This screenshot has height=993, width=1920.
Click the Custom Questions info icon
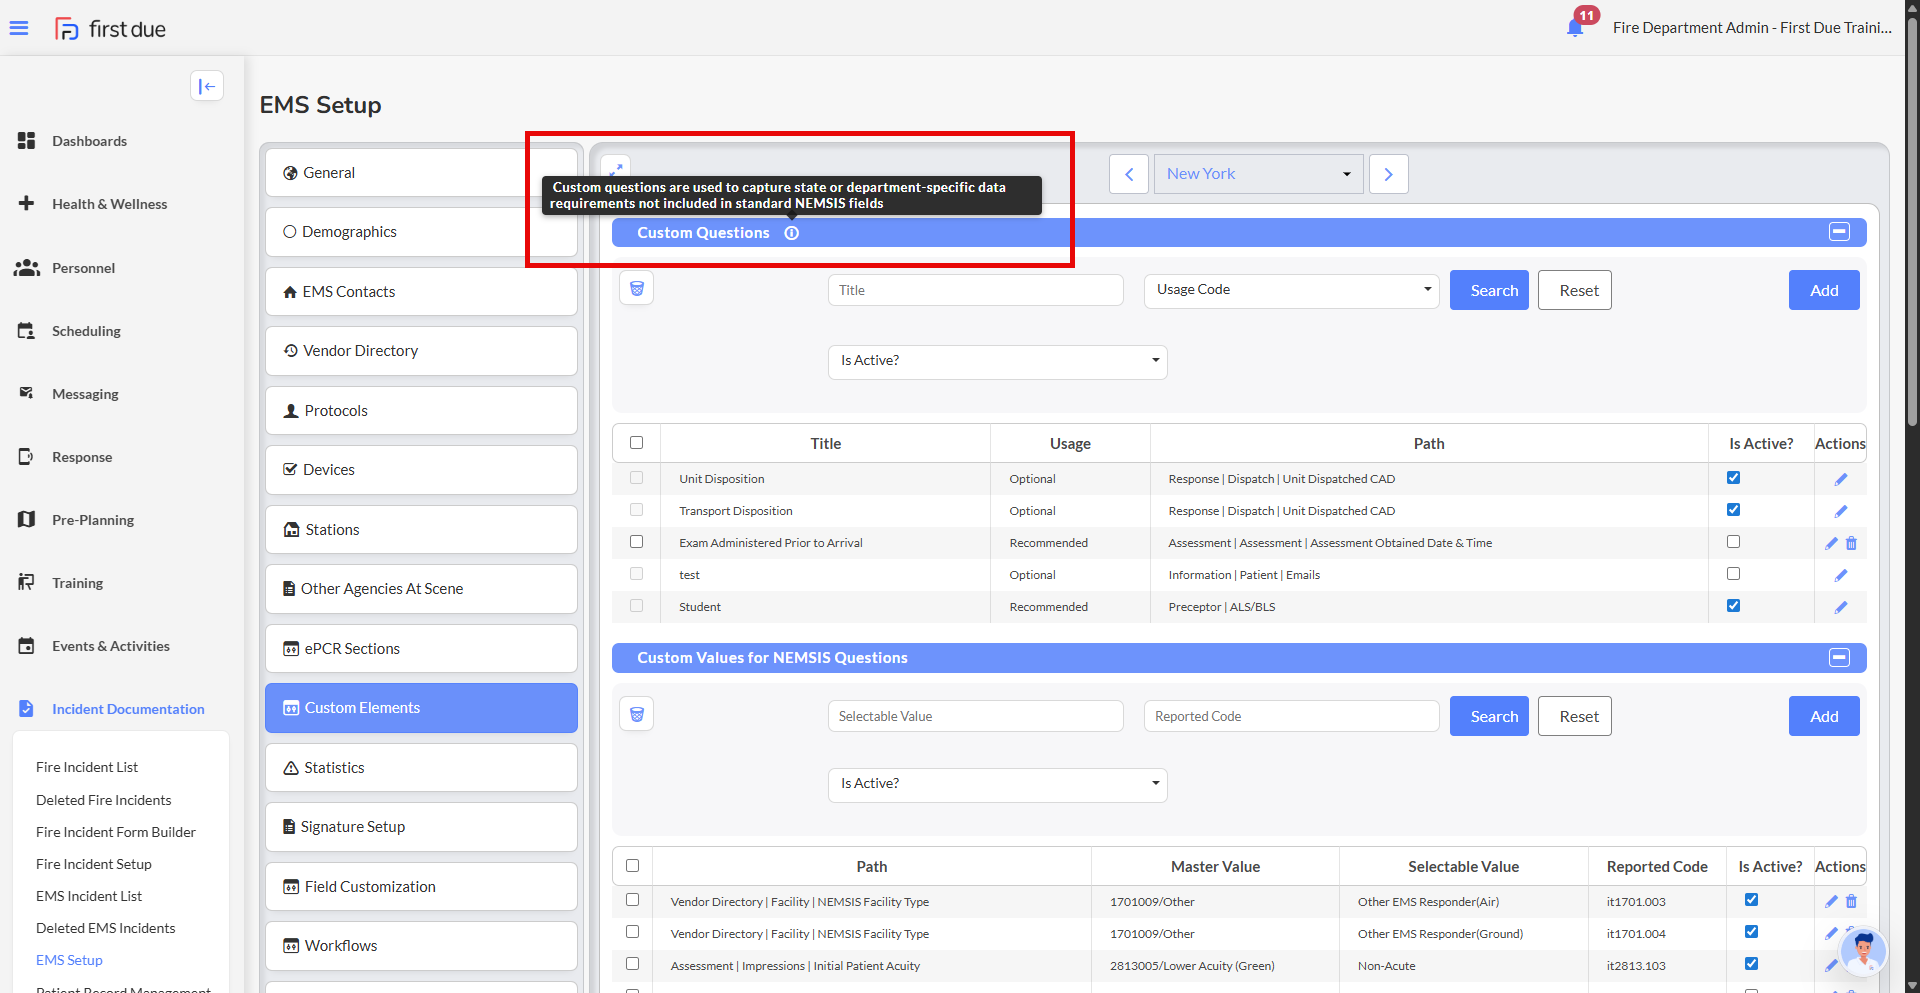792,233
